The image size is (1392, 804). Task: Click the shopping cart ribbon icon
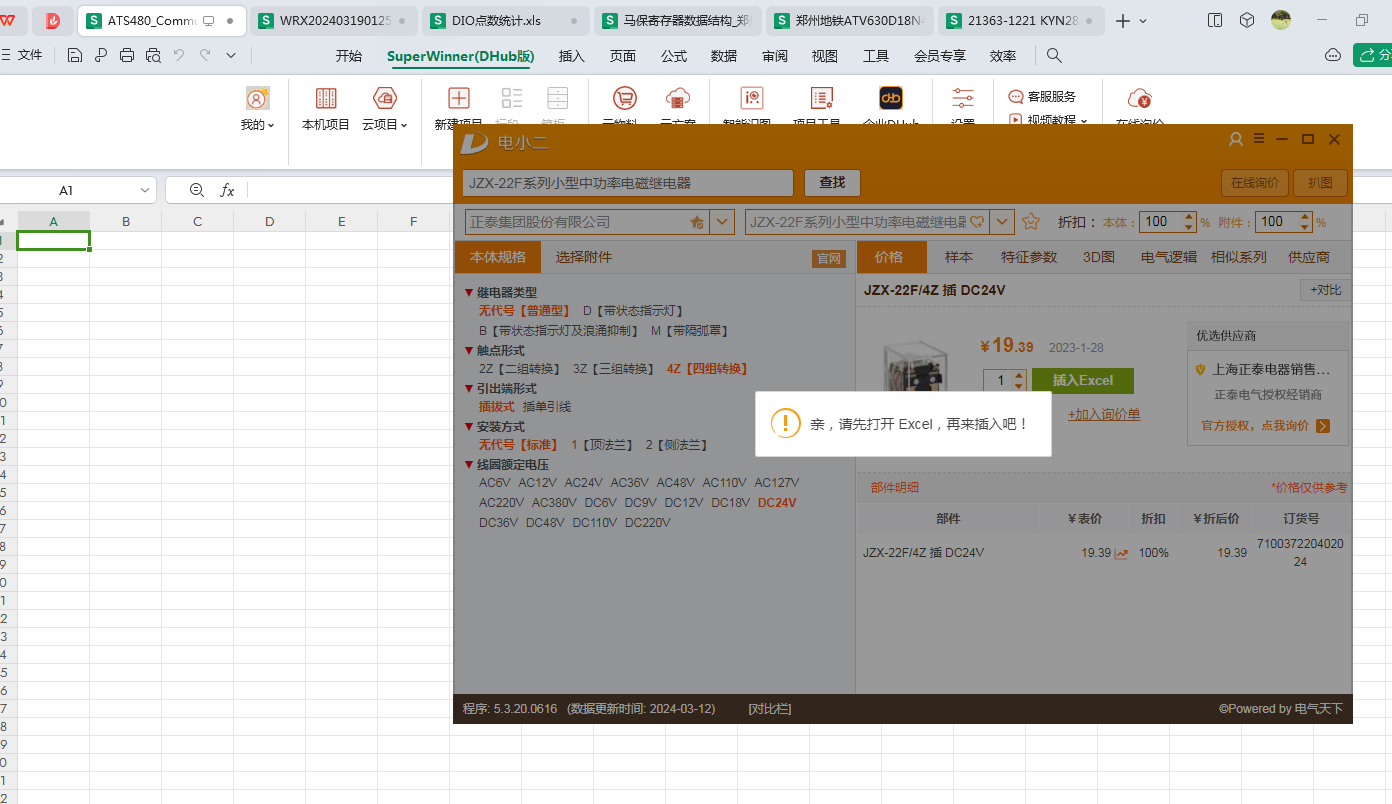[625, 98]
